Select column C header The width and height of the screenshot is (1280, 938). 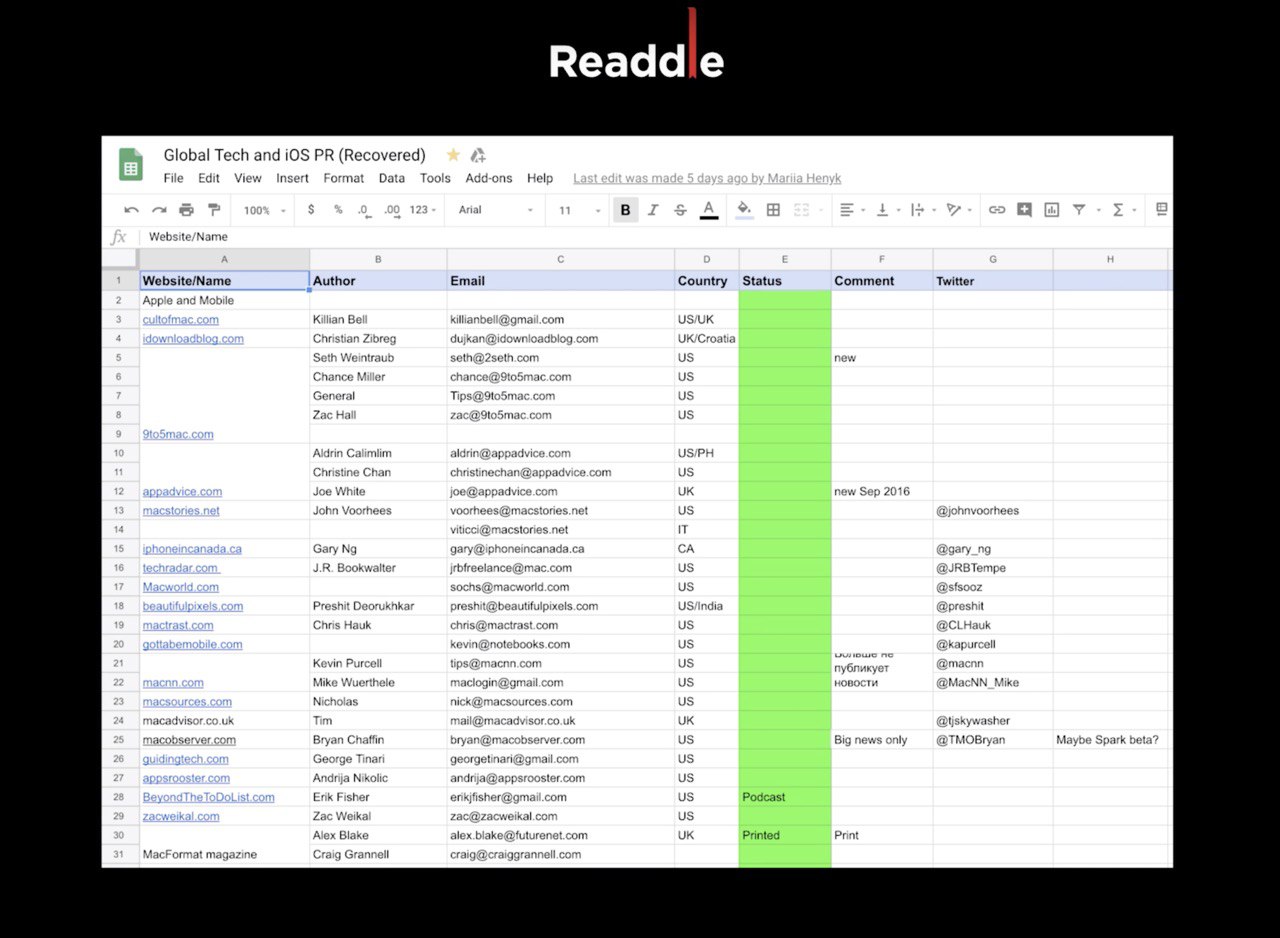(561, 260)
